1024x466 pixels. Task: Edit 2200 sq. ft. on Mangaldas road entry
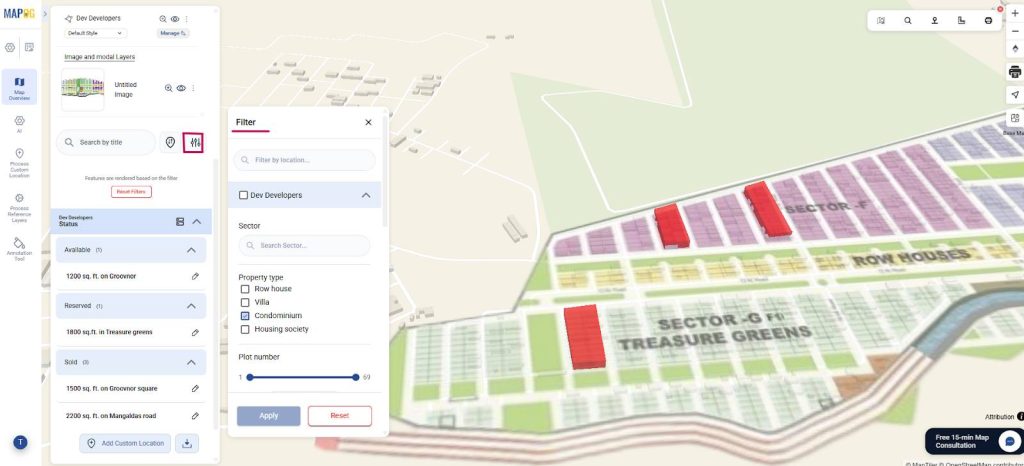pyautogui.click(x=195, y=416)
